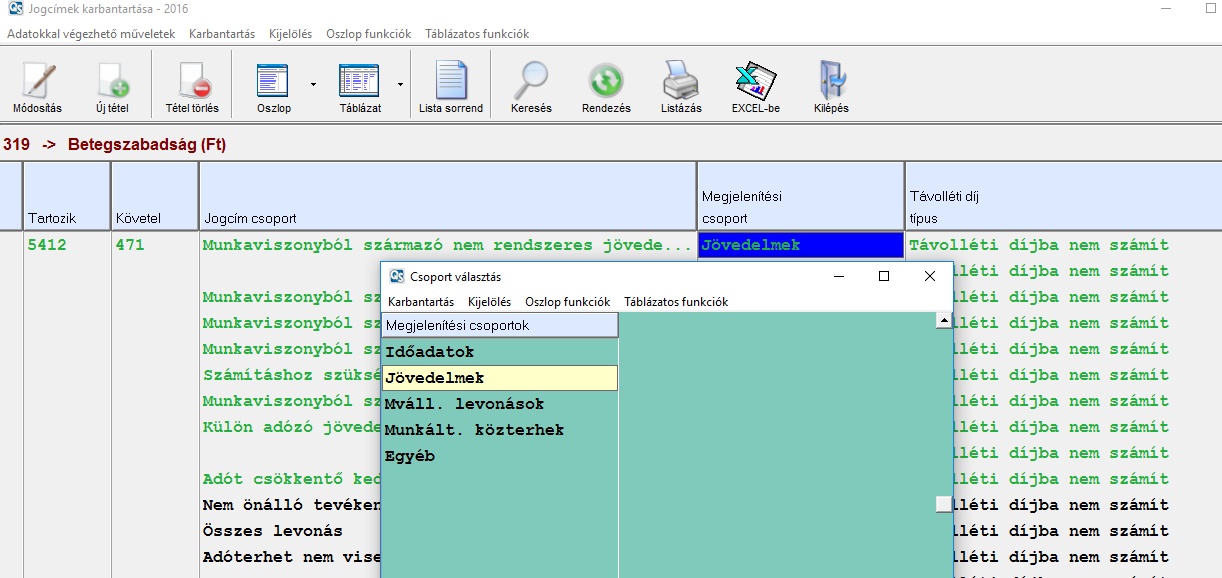Open the Lista sorrend tool
The width and height of the screenshot is (1222, 578).
pos(450,80)
